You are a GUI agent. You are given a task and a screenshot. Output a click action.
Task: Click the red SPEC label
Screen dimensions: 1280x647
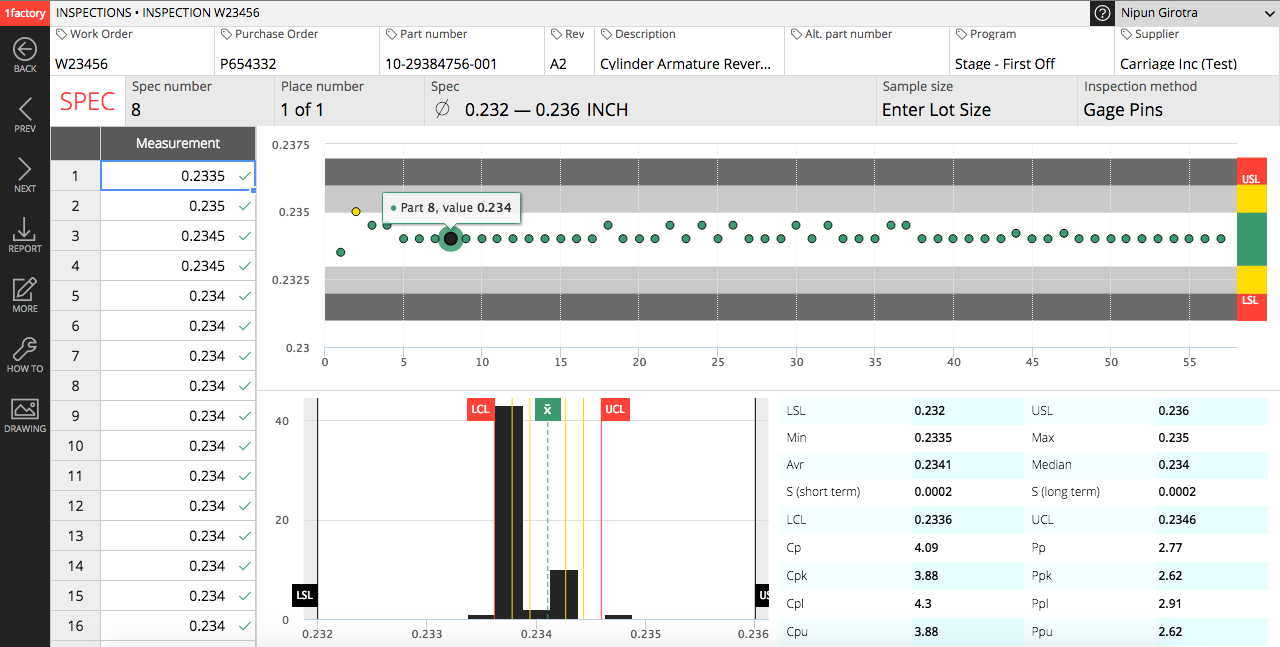click(x=87, y=101)
